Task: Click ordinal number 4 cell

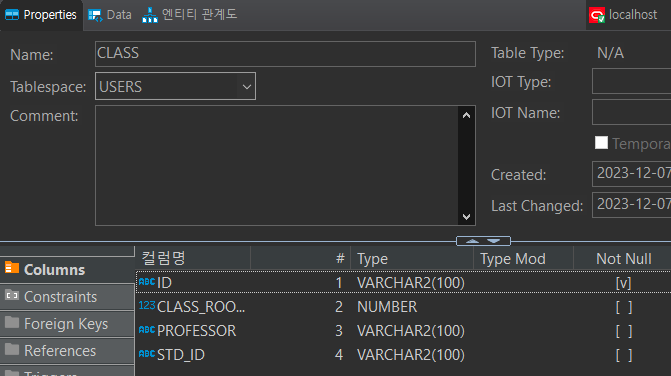Action: point(339,355)
